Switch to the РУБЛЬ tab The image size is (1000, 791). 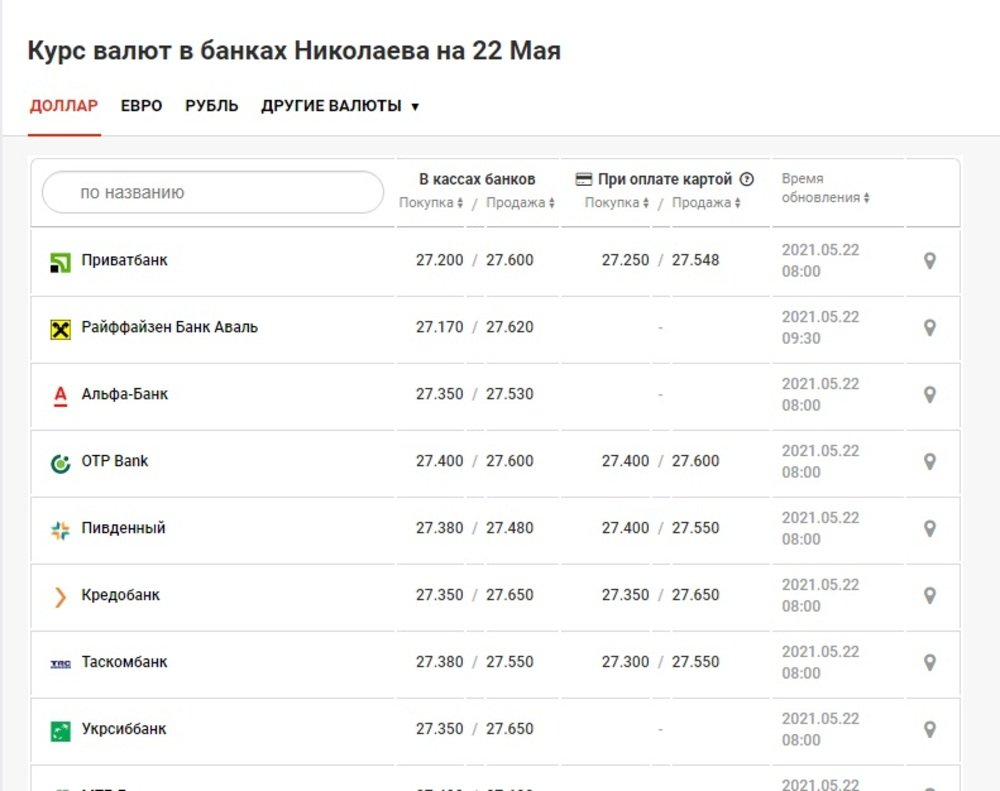coord(212,106)
